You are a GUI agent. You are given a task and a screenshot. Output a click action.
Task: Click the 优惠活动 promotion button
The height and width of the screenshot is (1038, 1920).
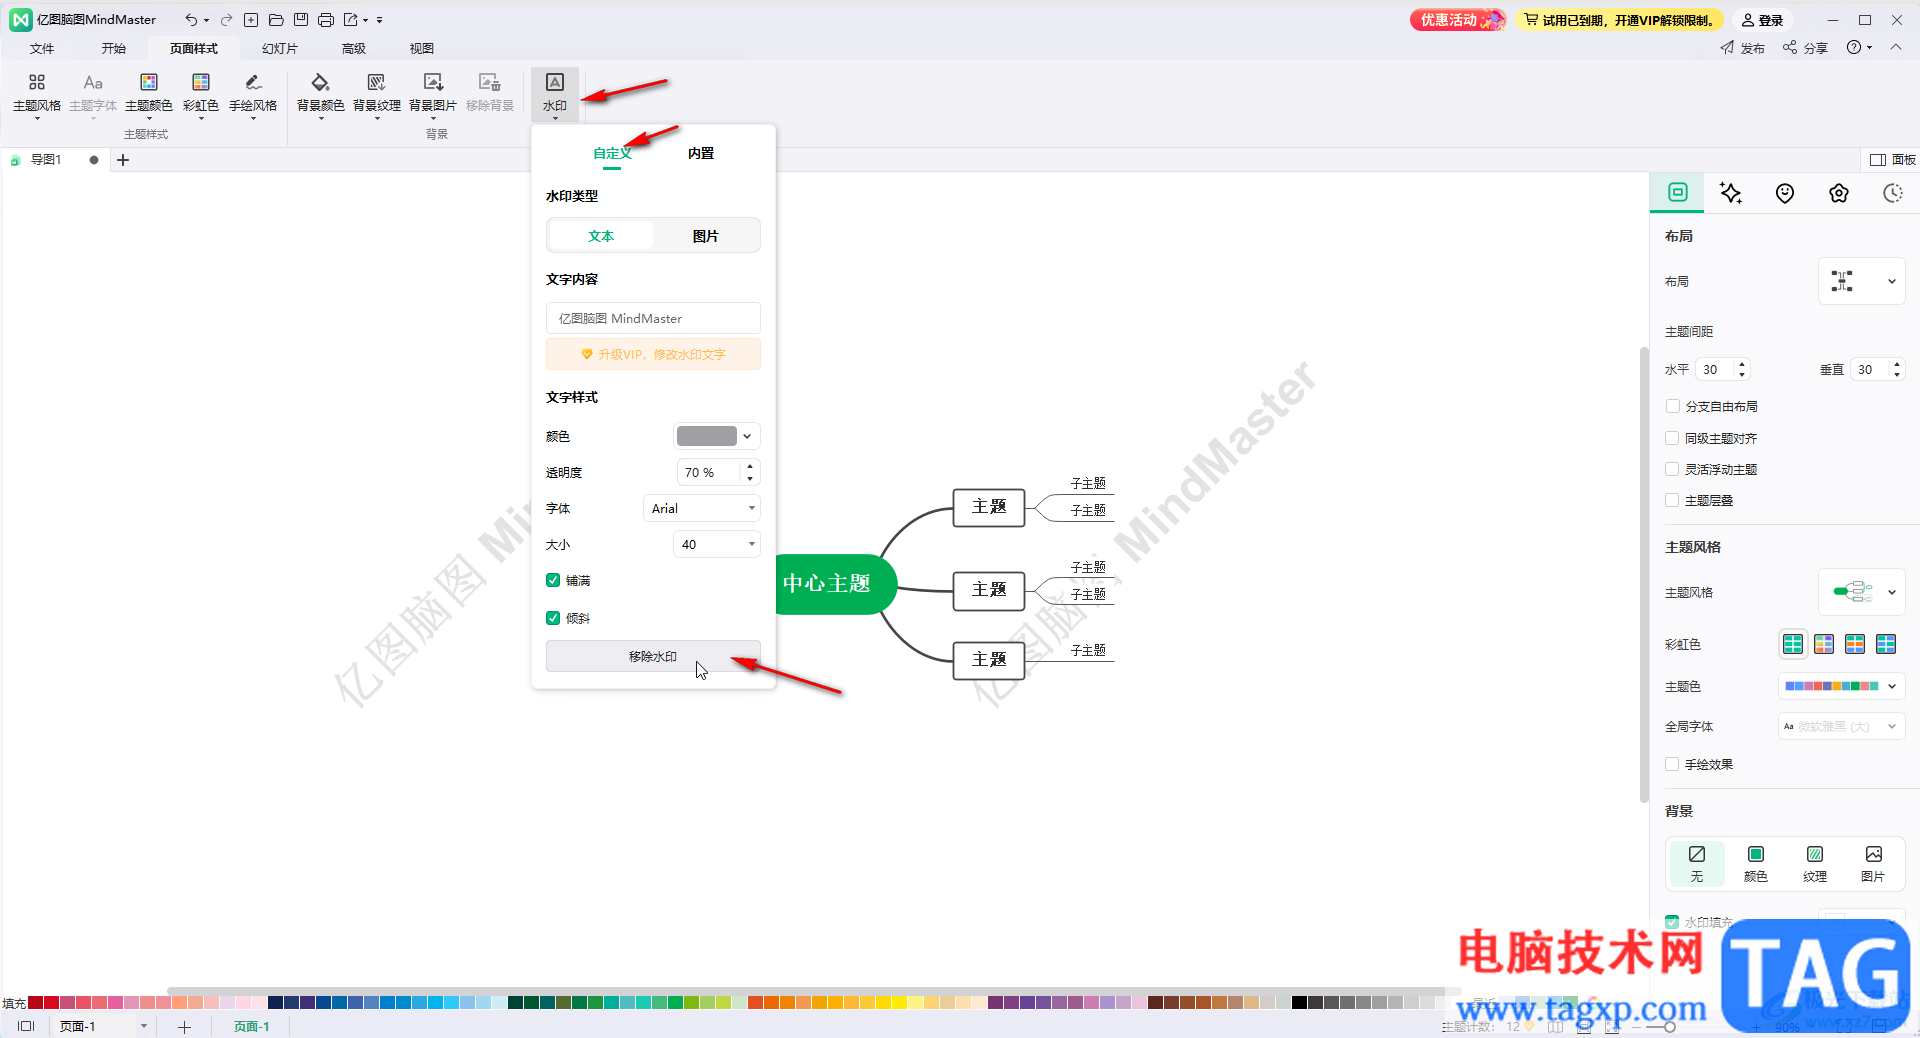[x=1457, y=20]
